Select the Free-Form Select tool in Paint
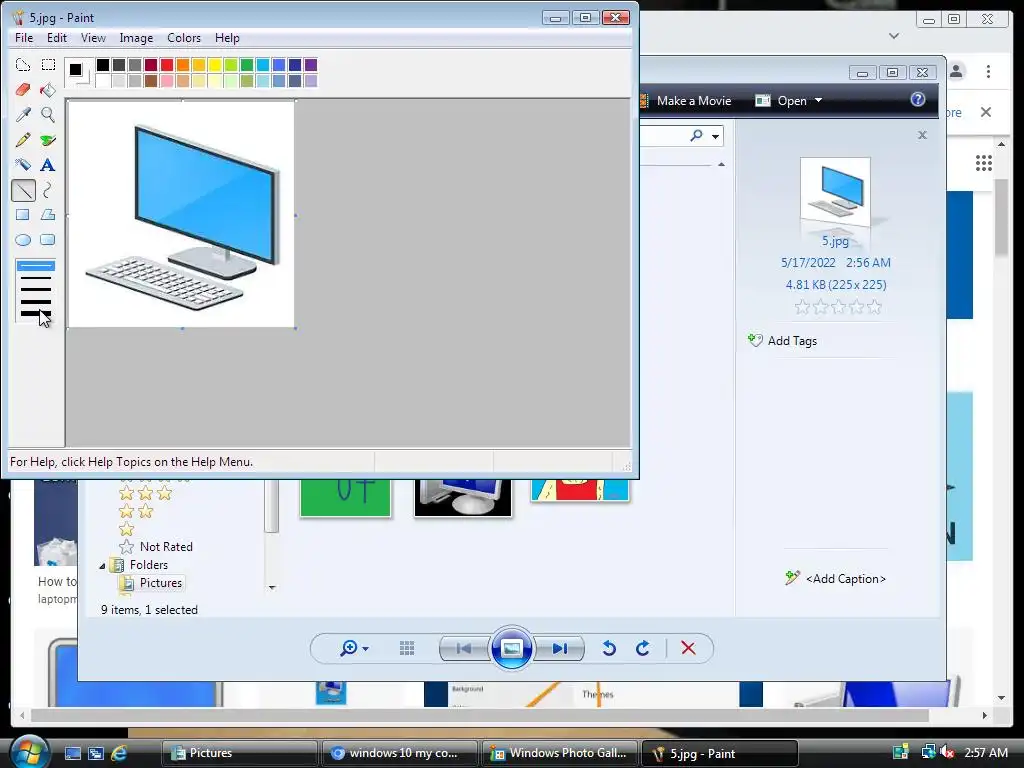Screen dimensions: 1024x768 23,65
